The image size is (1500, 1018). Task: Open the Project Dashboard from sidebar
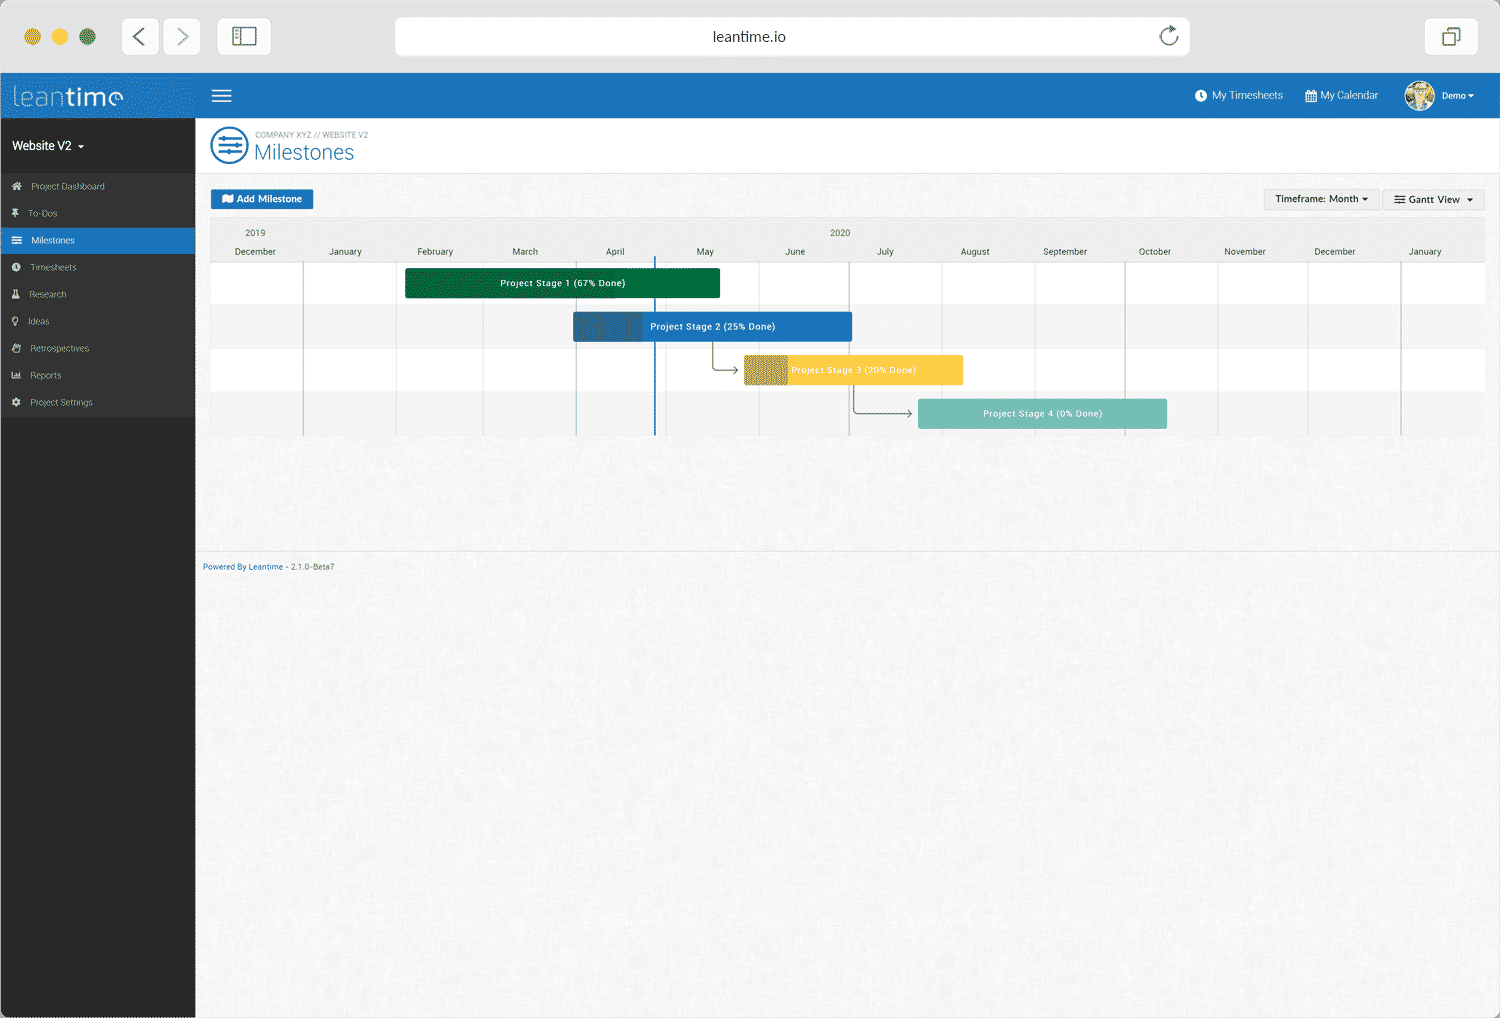(67, 186)
